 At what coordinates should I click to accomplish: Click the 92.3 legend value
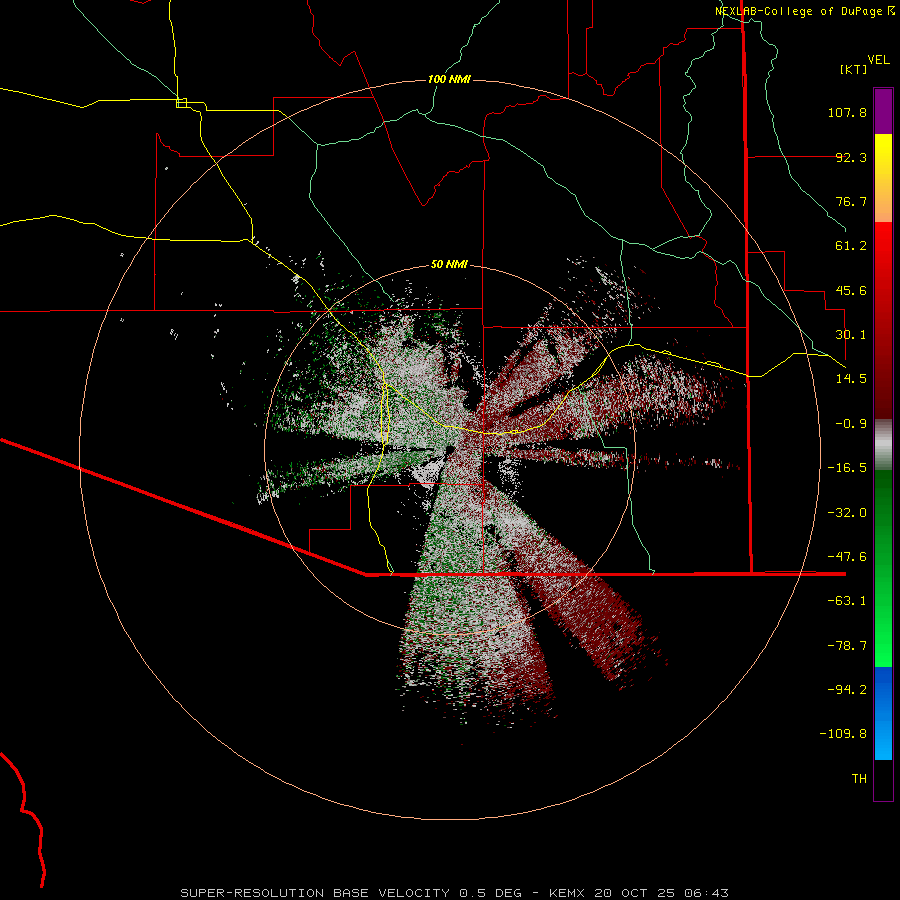(x=851, y=157)
